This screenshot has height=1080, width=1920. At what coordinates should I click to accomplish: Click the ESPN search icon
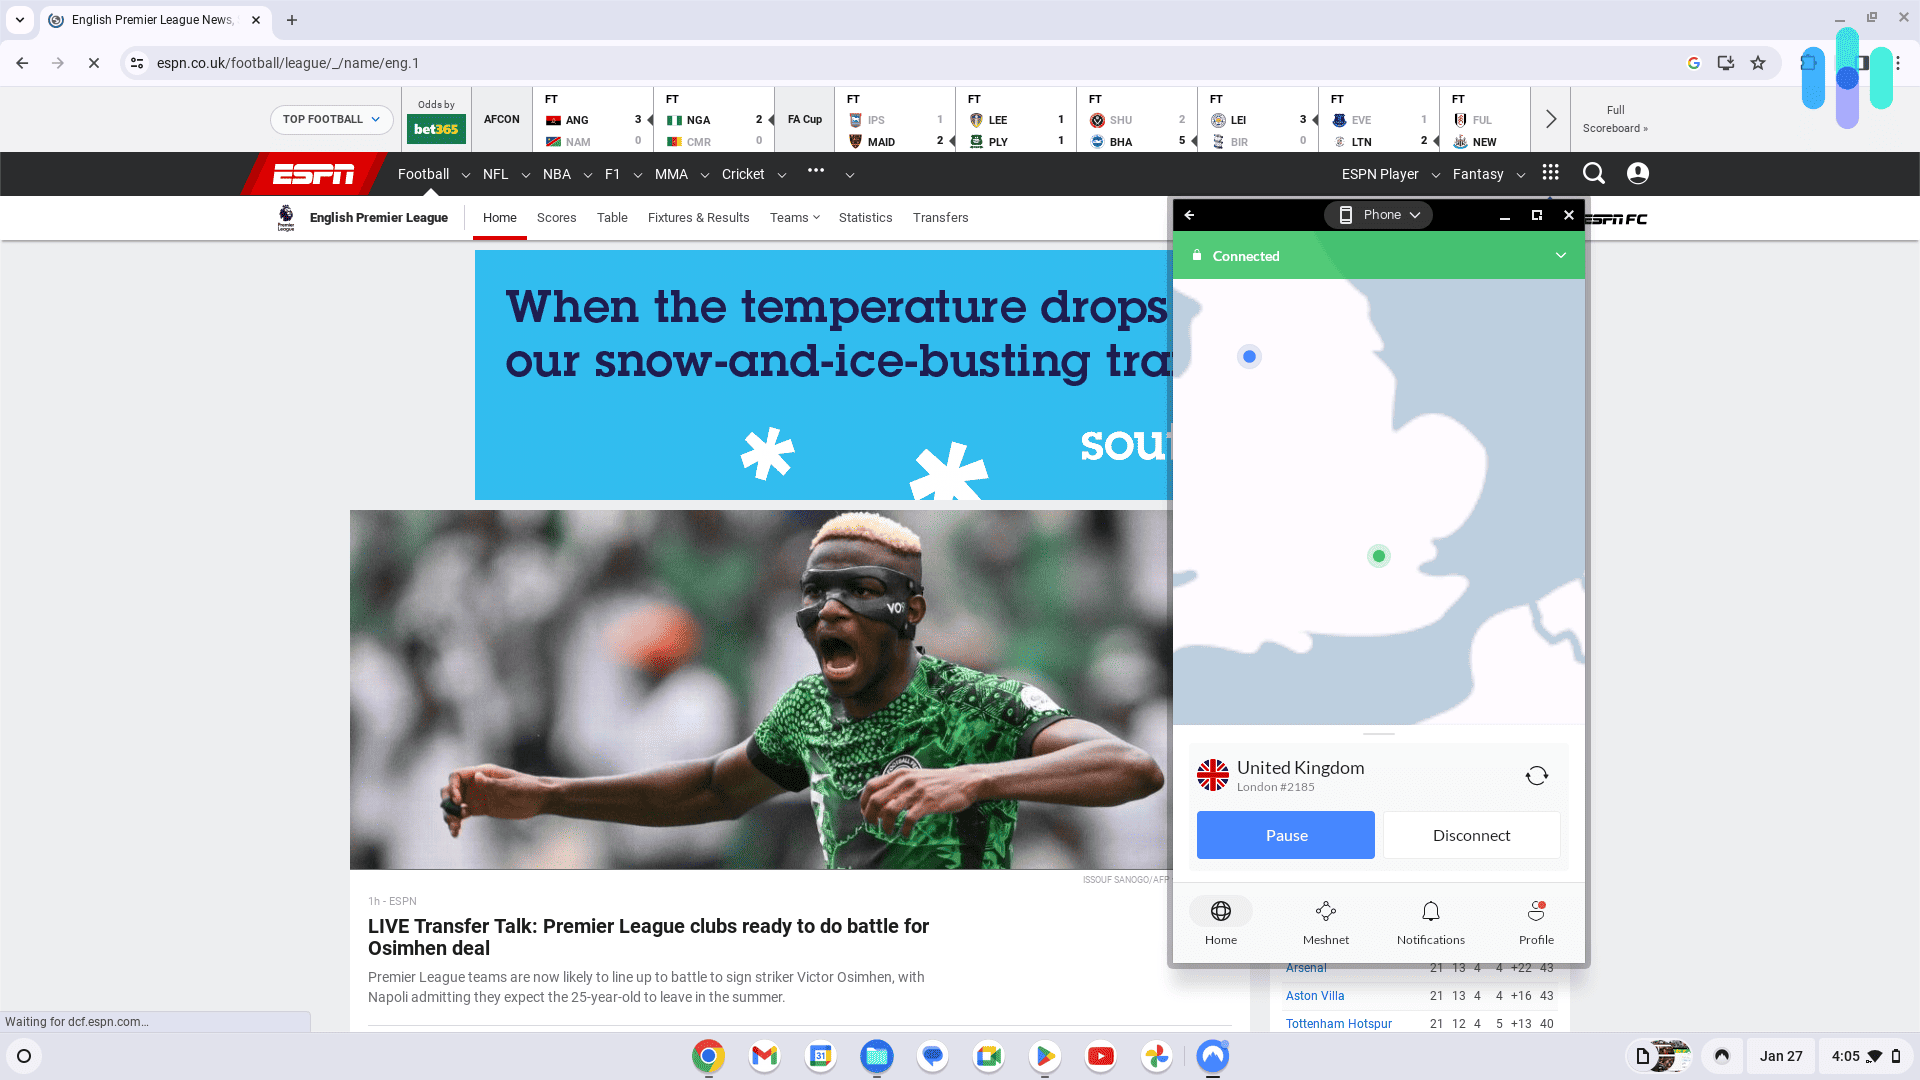(1593, 173)
